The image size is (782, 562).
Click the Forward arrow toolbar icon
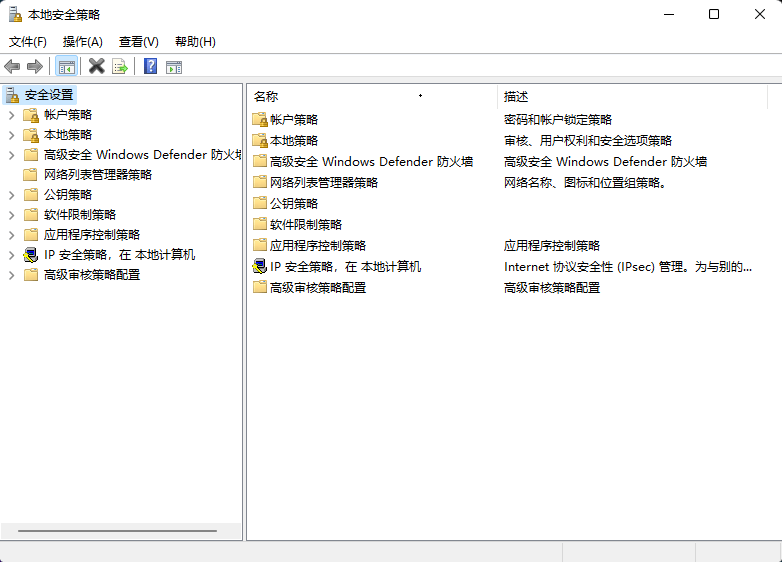pyautogui.click(x=35, y=66)
